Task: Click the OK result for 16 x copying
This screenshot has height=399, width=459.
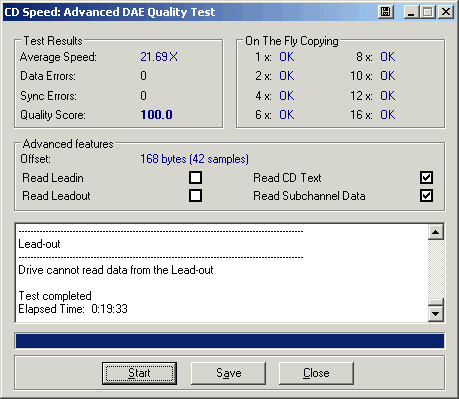Action: click(x=388, y=115)
